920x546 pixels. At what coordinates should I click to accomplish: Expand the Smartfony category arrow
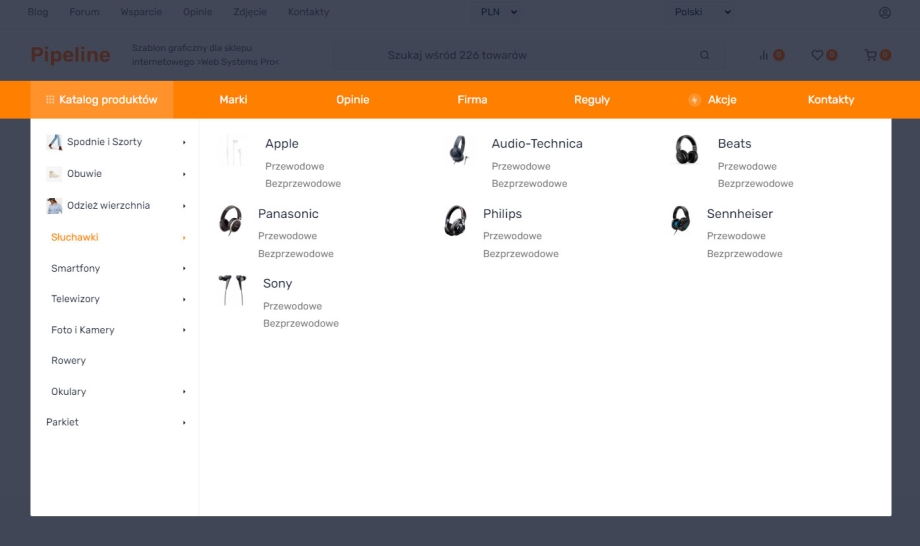[184, 268]
